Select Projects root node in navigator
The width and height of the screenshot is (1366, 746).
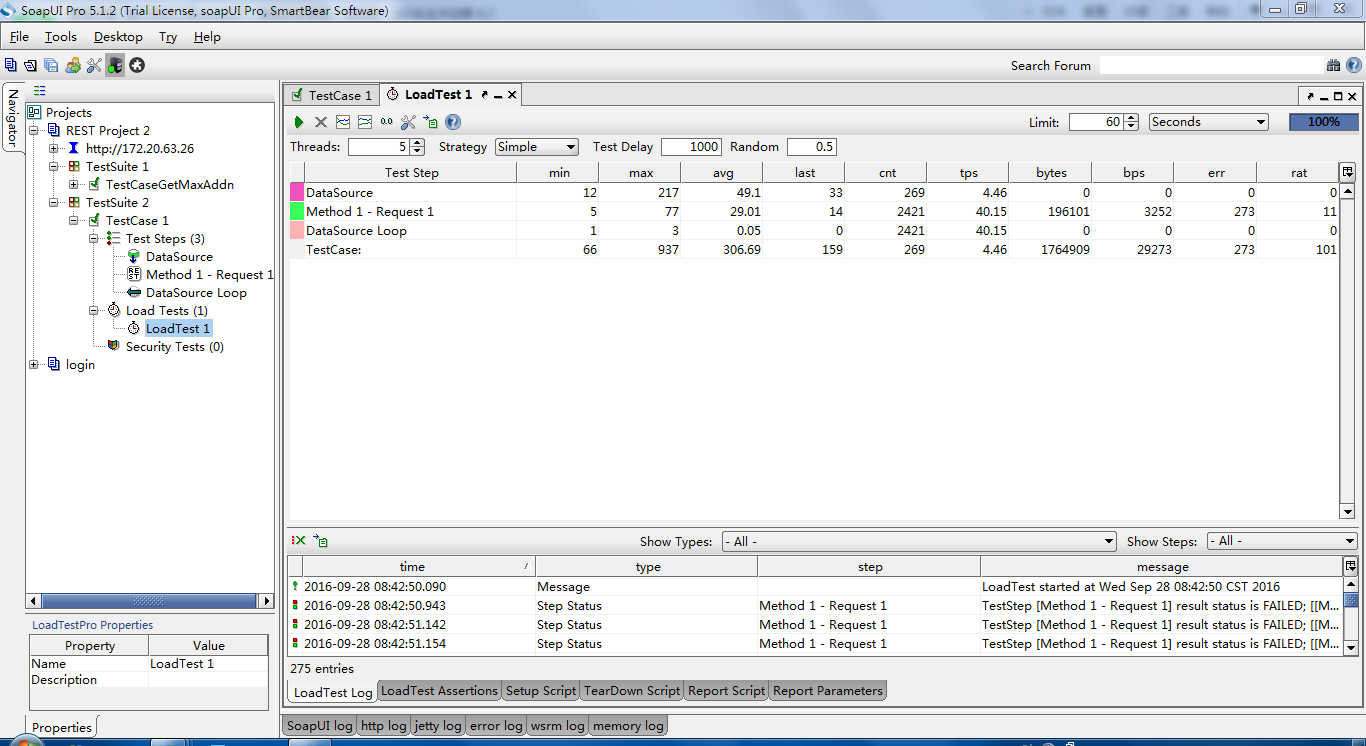tap(69, 112)
